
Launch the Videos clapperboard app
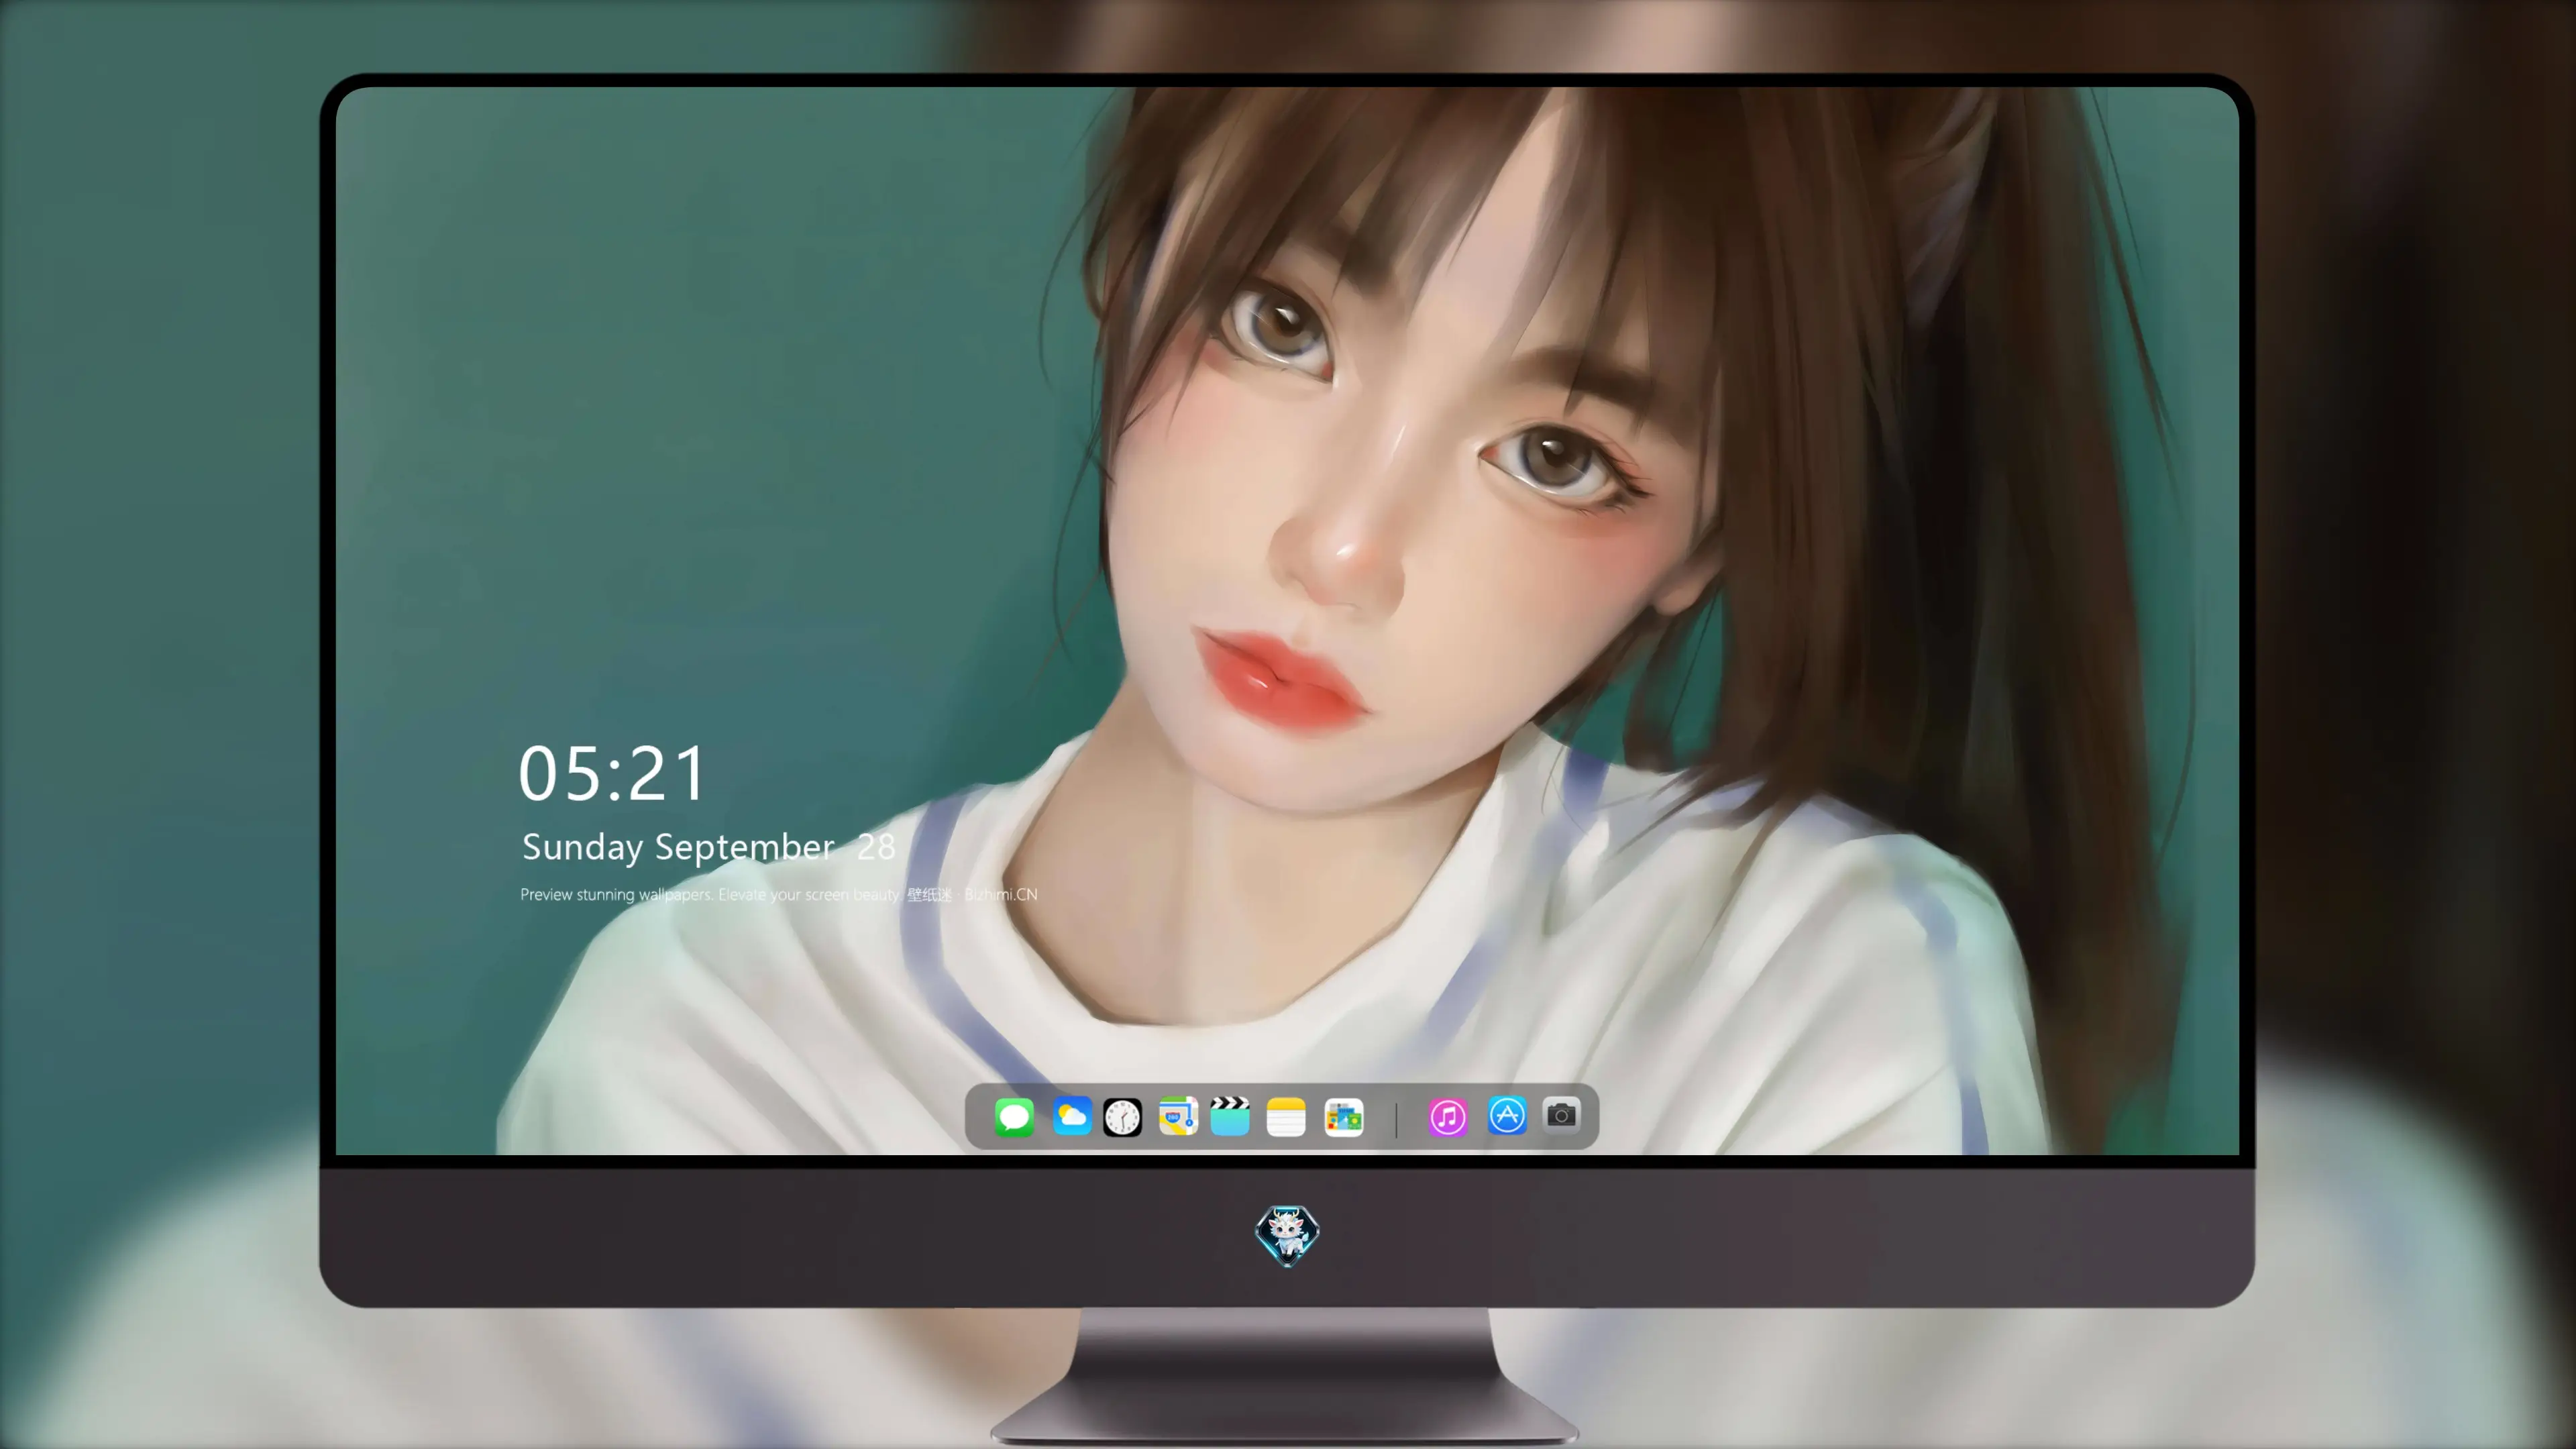point(1230,1116)
